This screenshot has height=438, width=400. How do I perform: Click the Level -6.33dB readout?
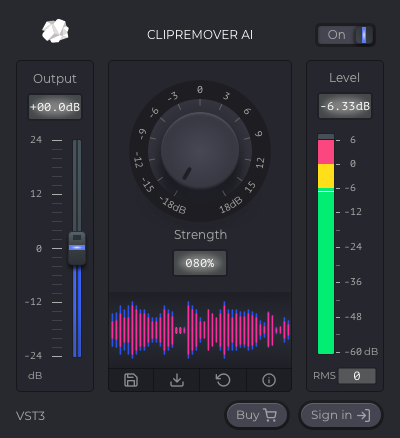coord(345,106)
